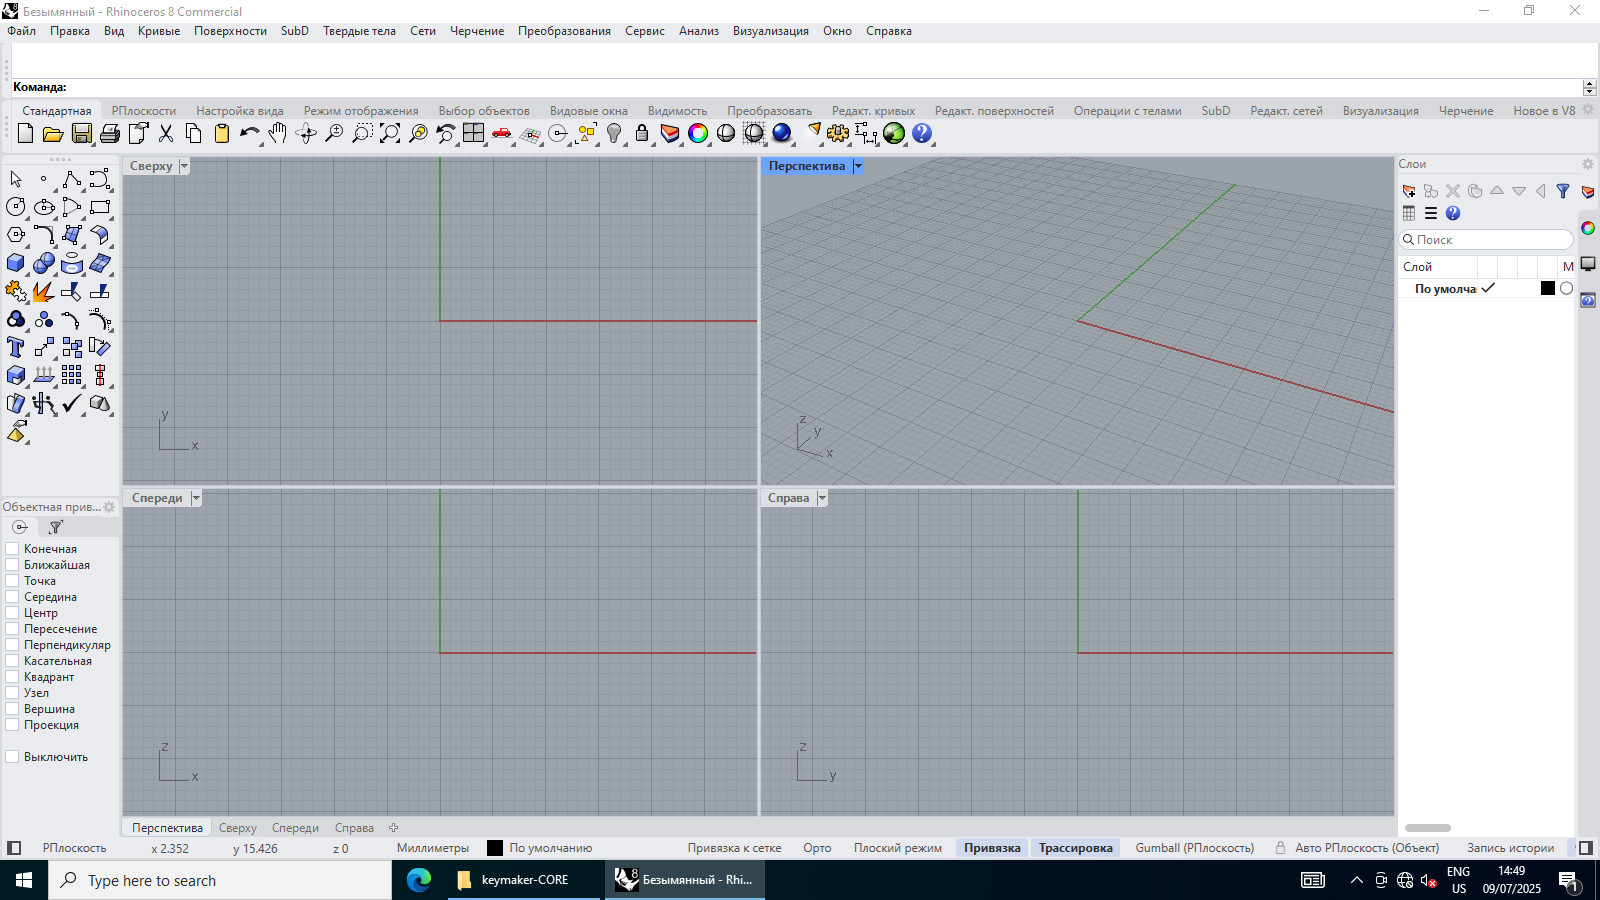This screenshot has height=900, width=1600.
Task: Choose the Text tool in left sidebar
Action: coord(16,347)
